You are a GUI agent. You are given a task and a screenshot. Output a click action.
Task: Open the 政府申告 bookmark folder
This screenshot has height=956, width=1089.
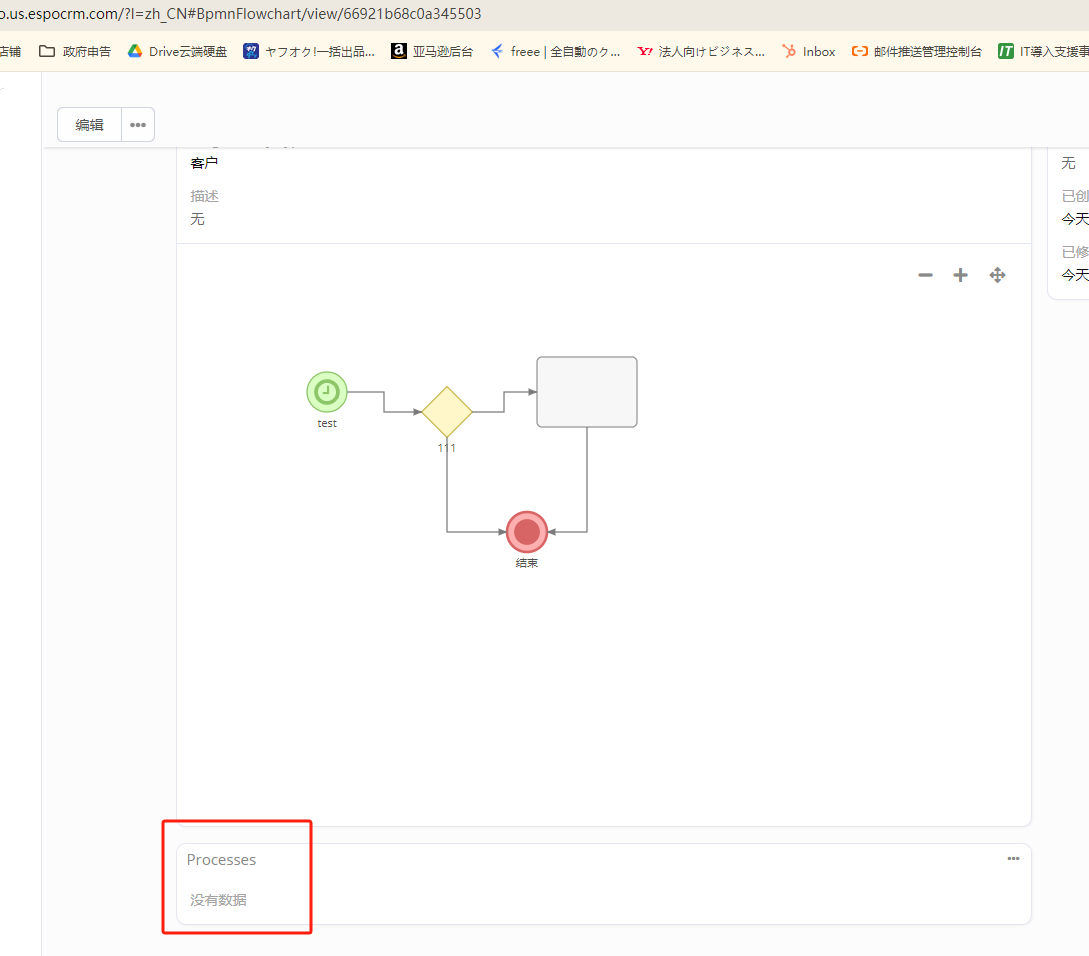click(x=75, y=51)
